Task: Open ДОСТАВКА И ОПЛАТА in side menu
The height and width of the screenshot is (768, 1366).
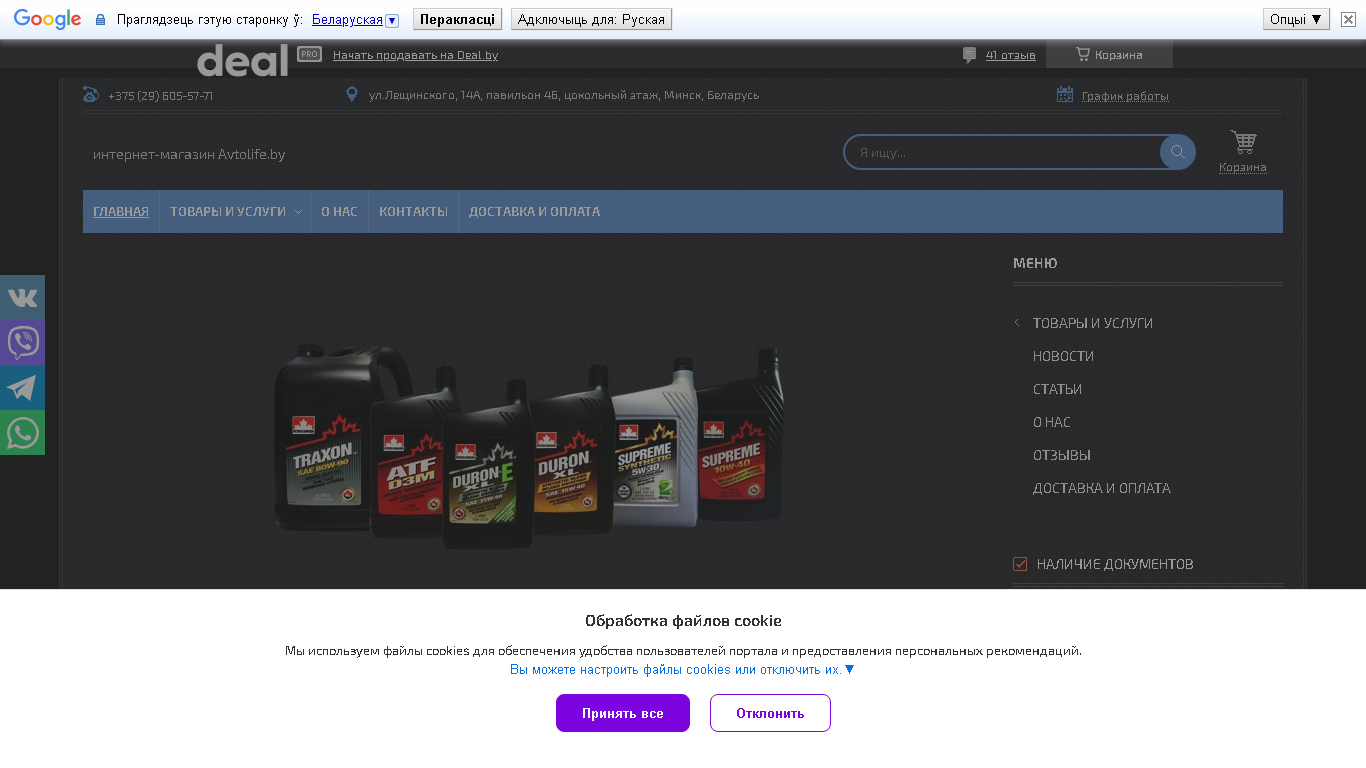Action: pos(1102,488)
